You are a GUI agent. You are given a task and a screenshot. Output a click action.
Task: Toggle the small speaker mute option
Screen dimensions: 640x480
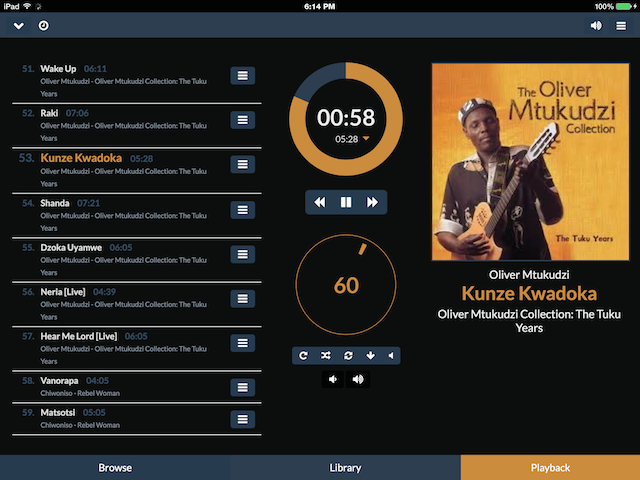391,356
